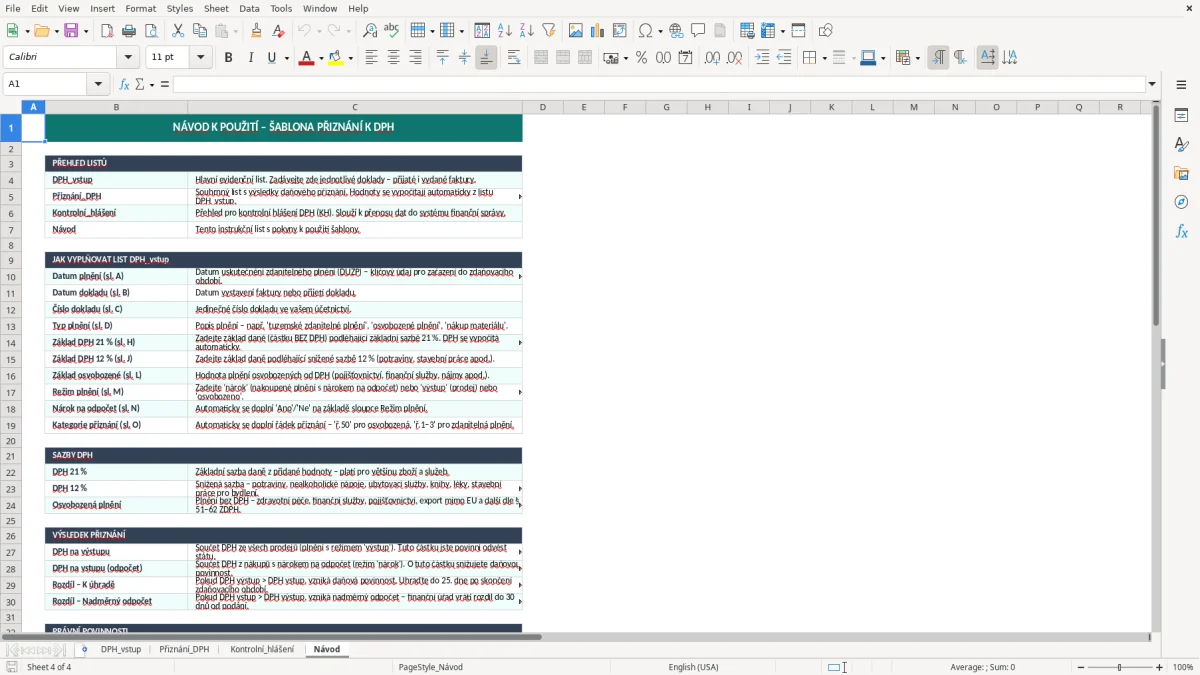Adjust the zoom slider in status bar
The width and height of the screenshot is (1200, 675).
(x=1120, y=667)
